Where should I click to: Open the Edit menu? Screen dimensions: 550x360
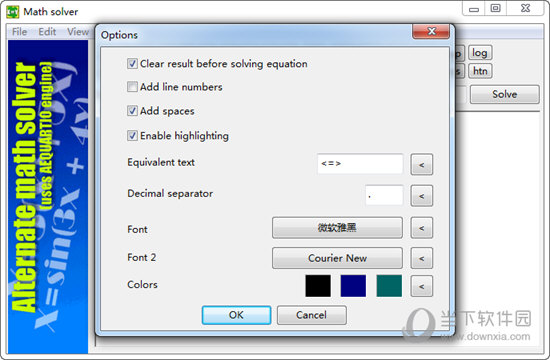(x=47, y=32)
